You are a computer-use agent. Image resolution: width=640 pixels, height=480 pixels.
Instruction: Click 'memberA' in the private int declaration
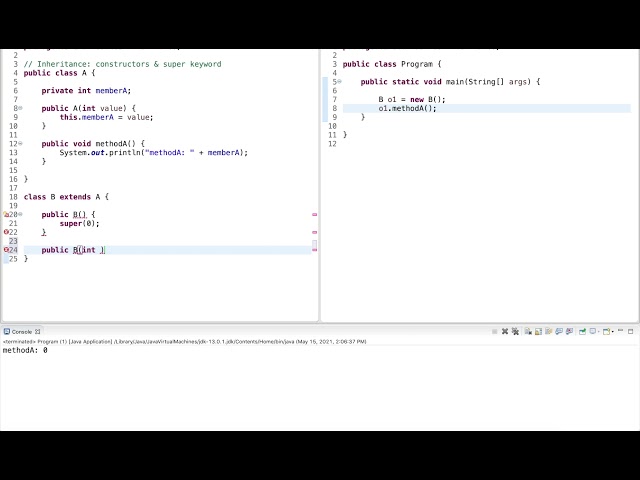[112, 91]
